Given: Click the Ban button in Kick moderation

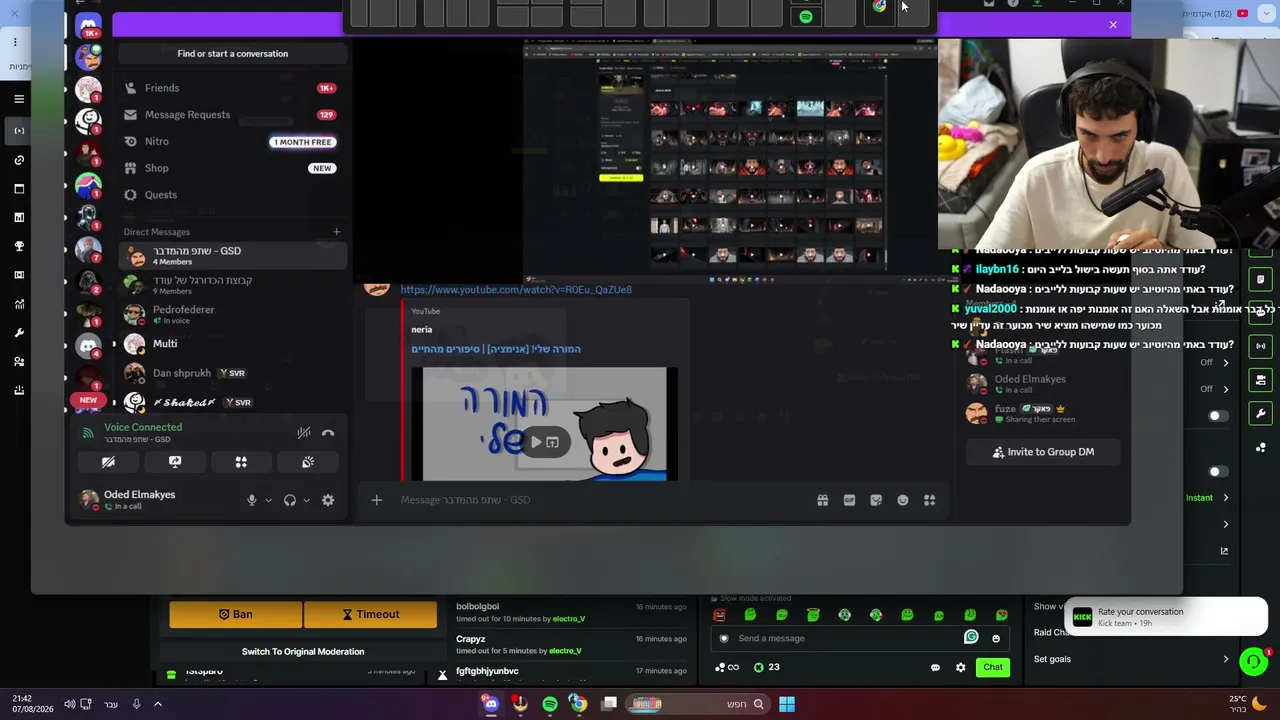Looking at the screenshot, I should (x=235, y=615).
